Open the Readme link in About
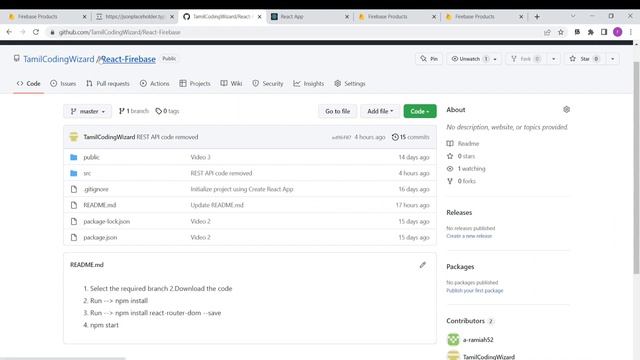Viewport: 640px width, 360px height. [x=463, y=144]
